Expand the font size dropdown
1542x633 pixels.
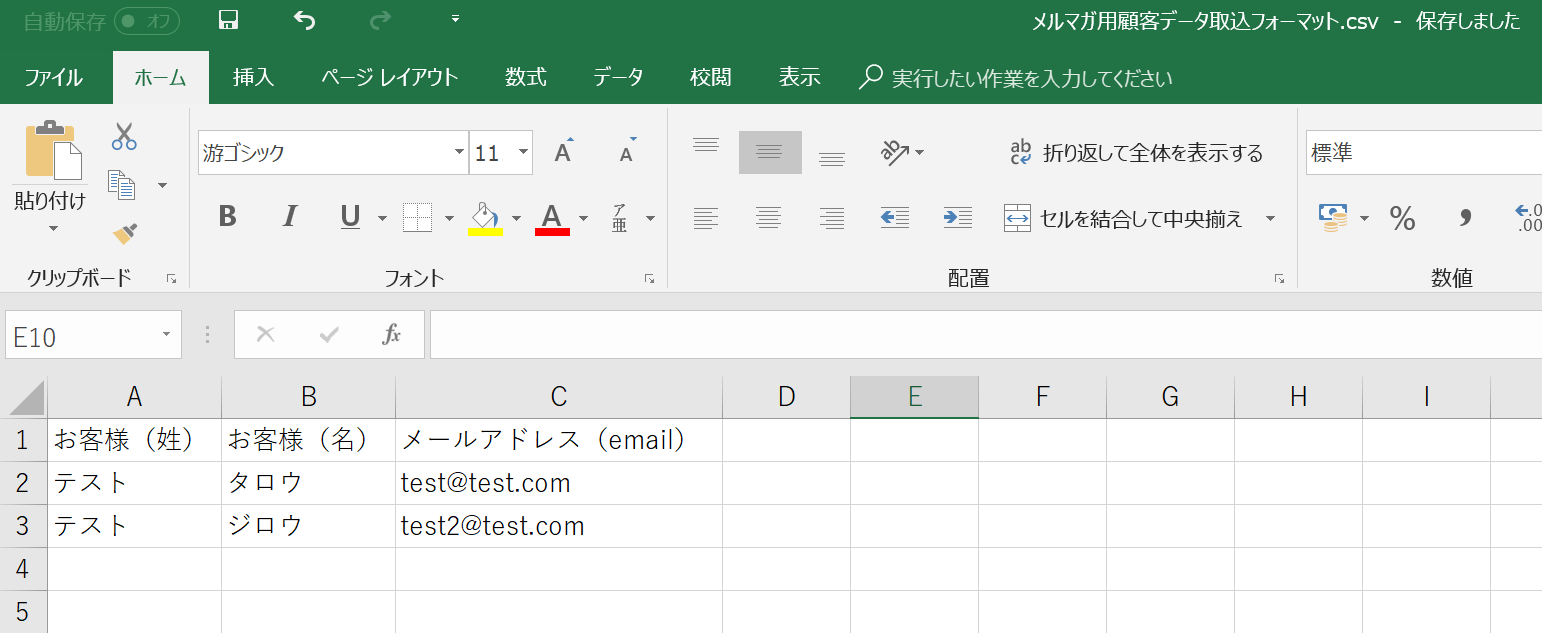(x=523, y=153)
